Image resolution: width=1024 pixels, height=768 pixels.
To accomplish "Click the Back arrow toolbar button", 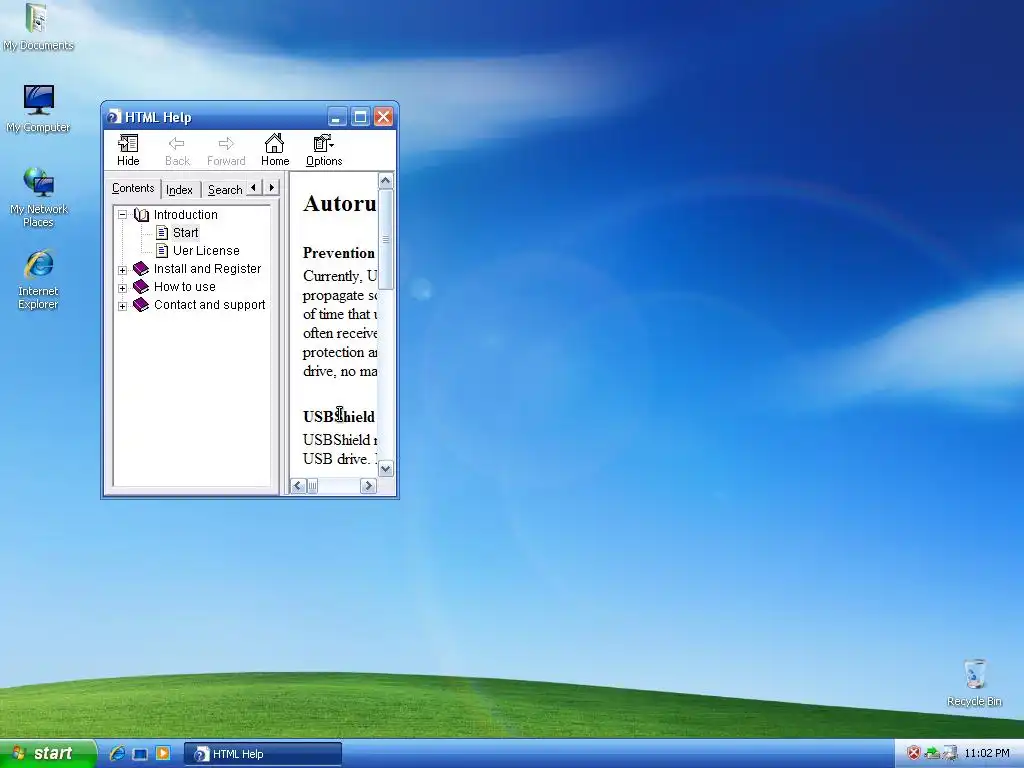I will 177,150.
